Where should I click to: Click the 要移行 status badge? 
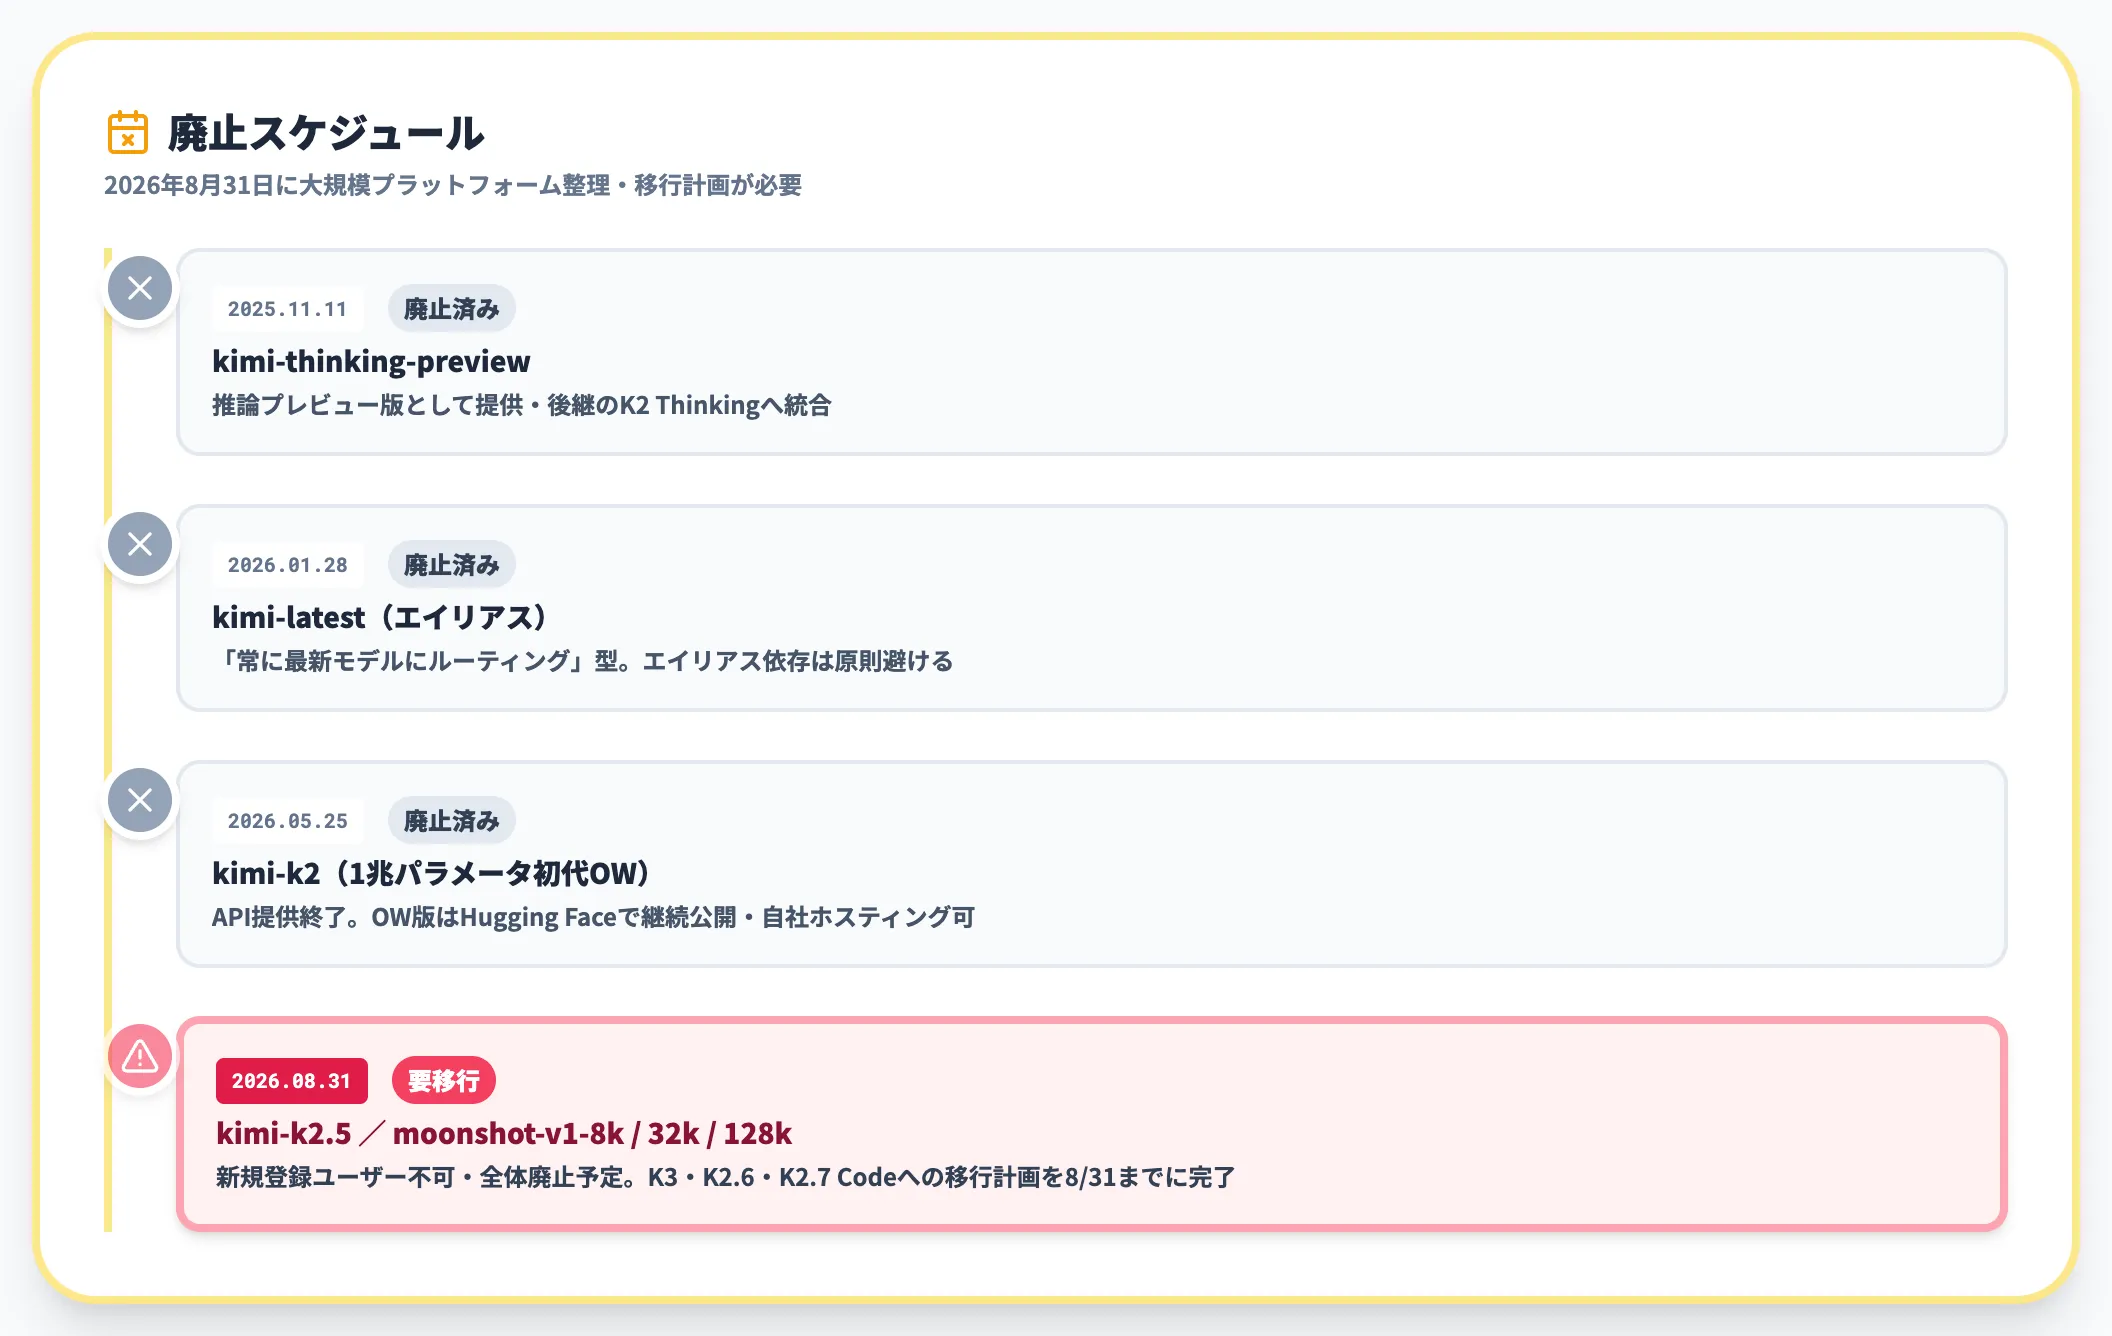[444, 1081]
